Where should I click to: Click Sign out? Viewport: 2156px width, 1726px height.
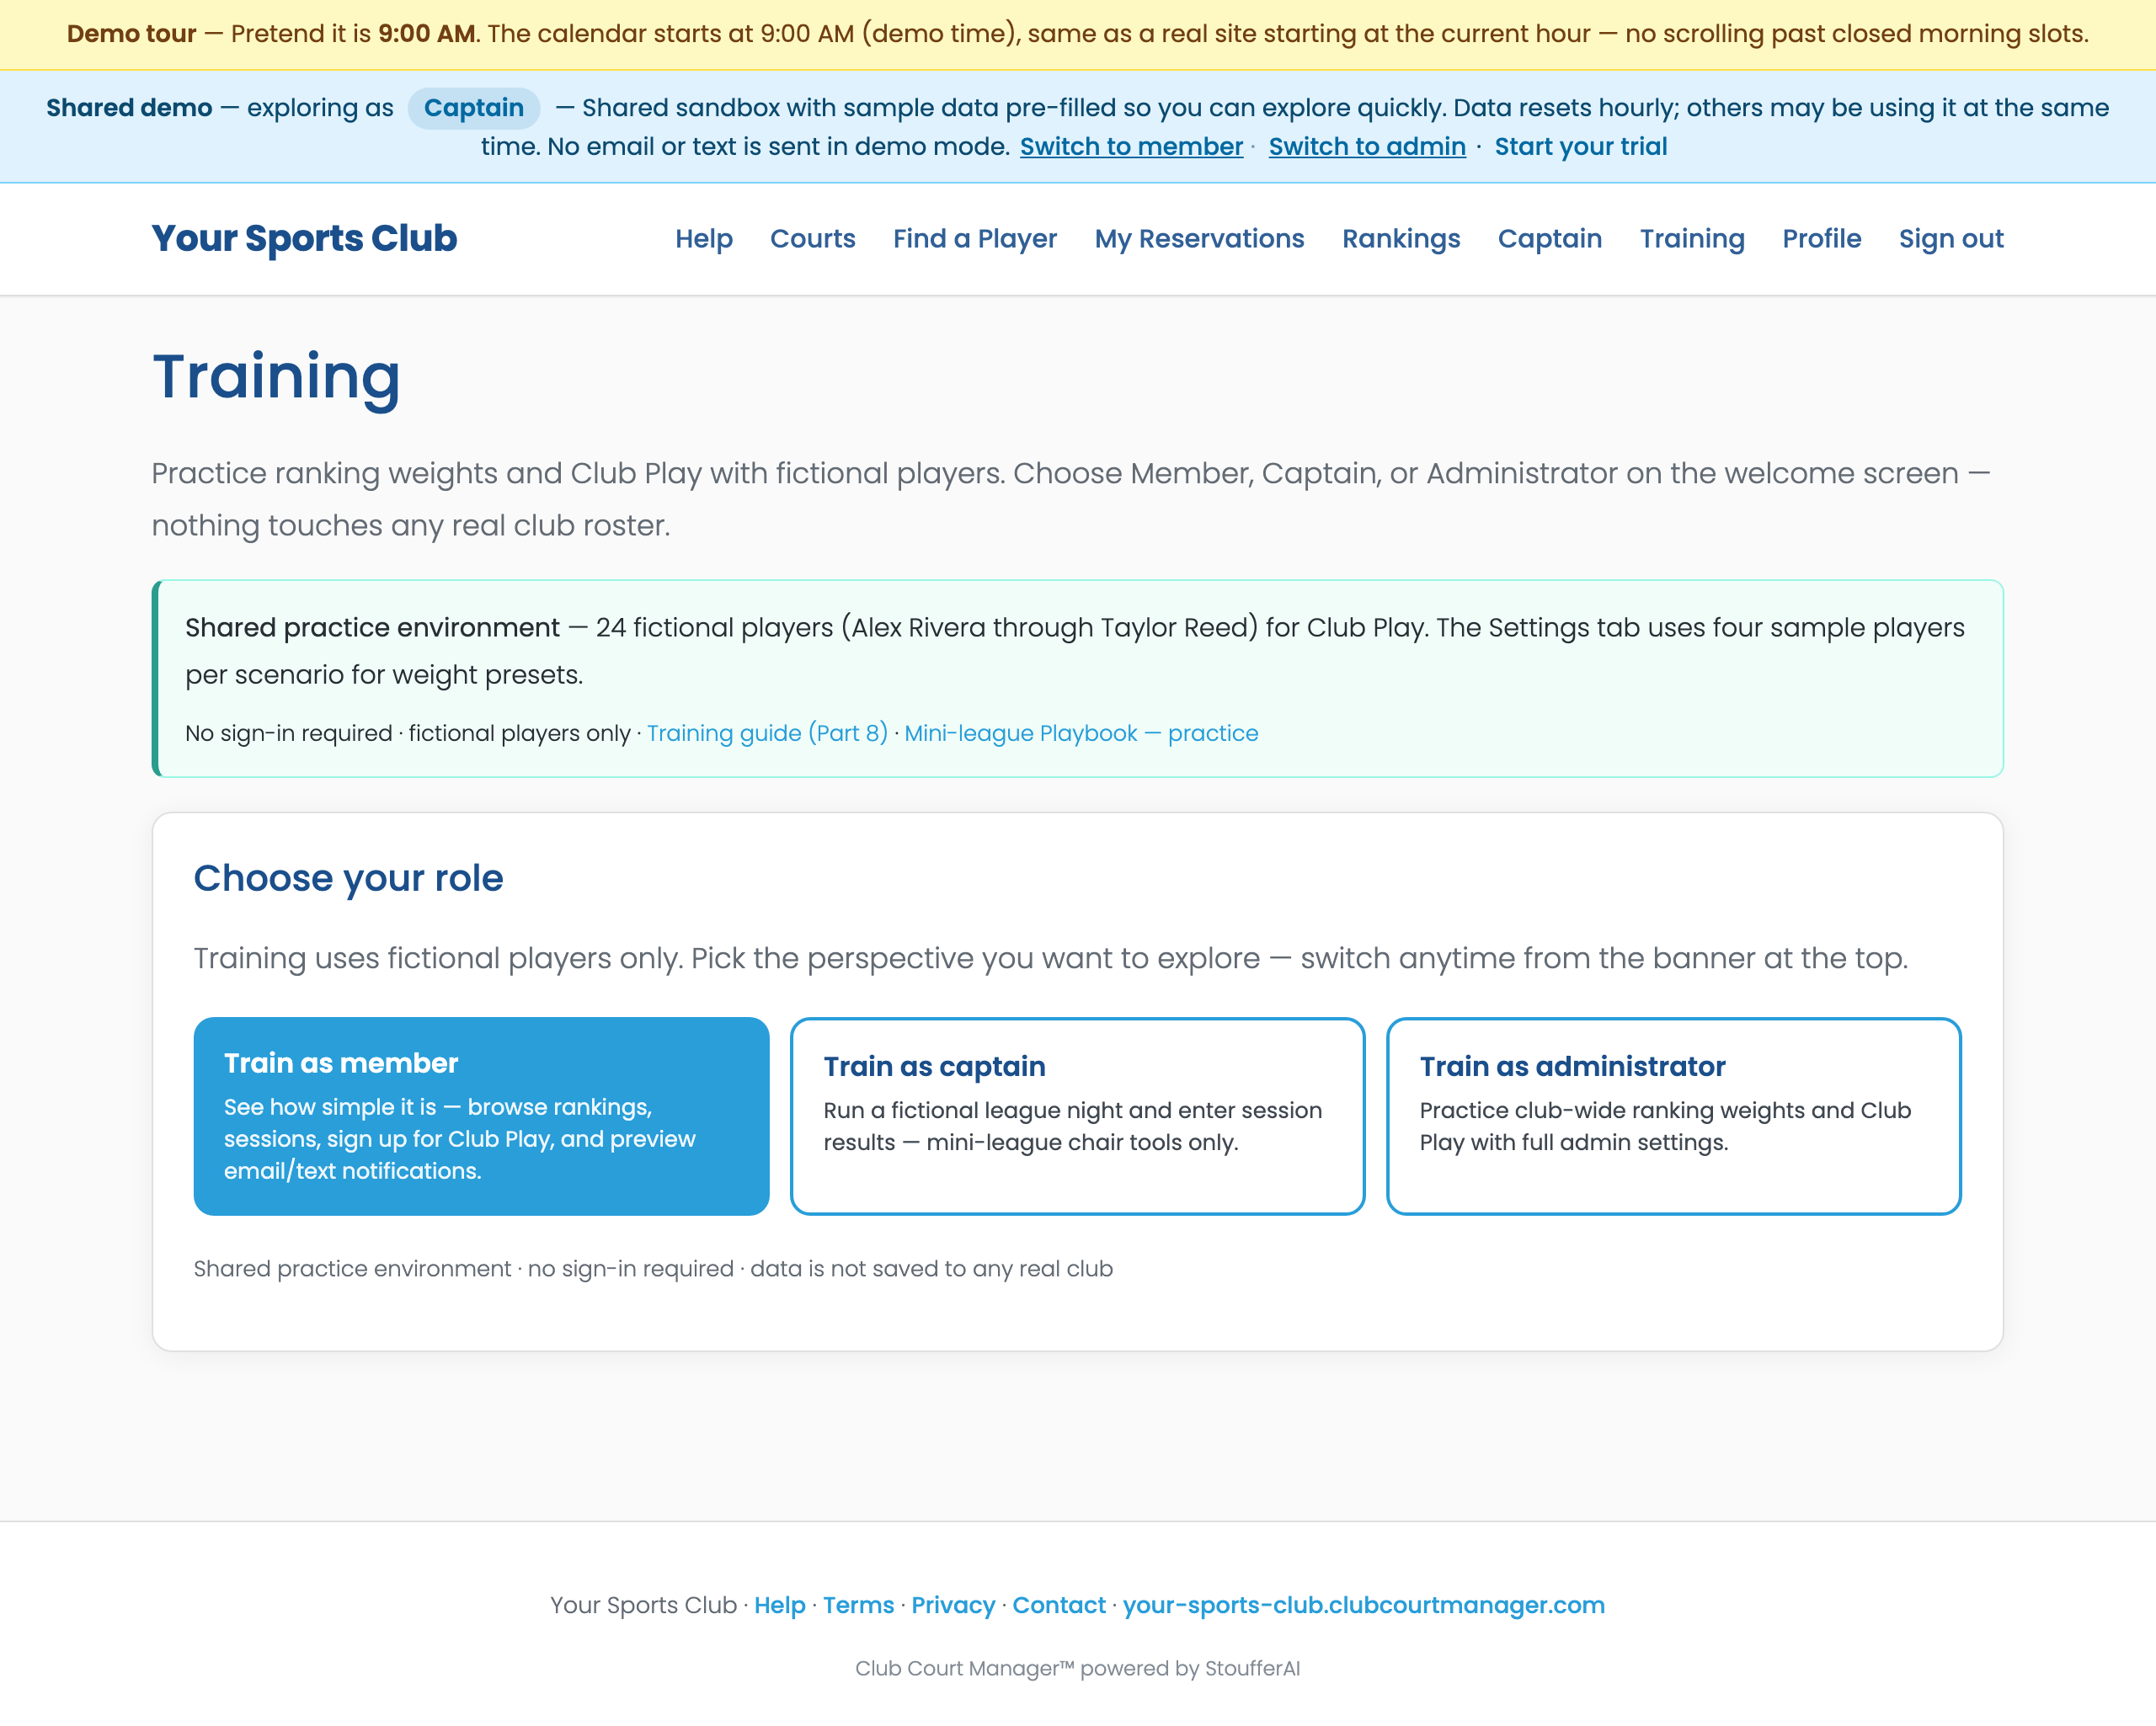click(1951, 238)
